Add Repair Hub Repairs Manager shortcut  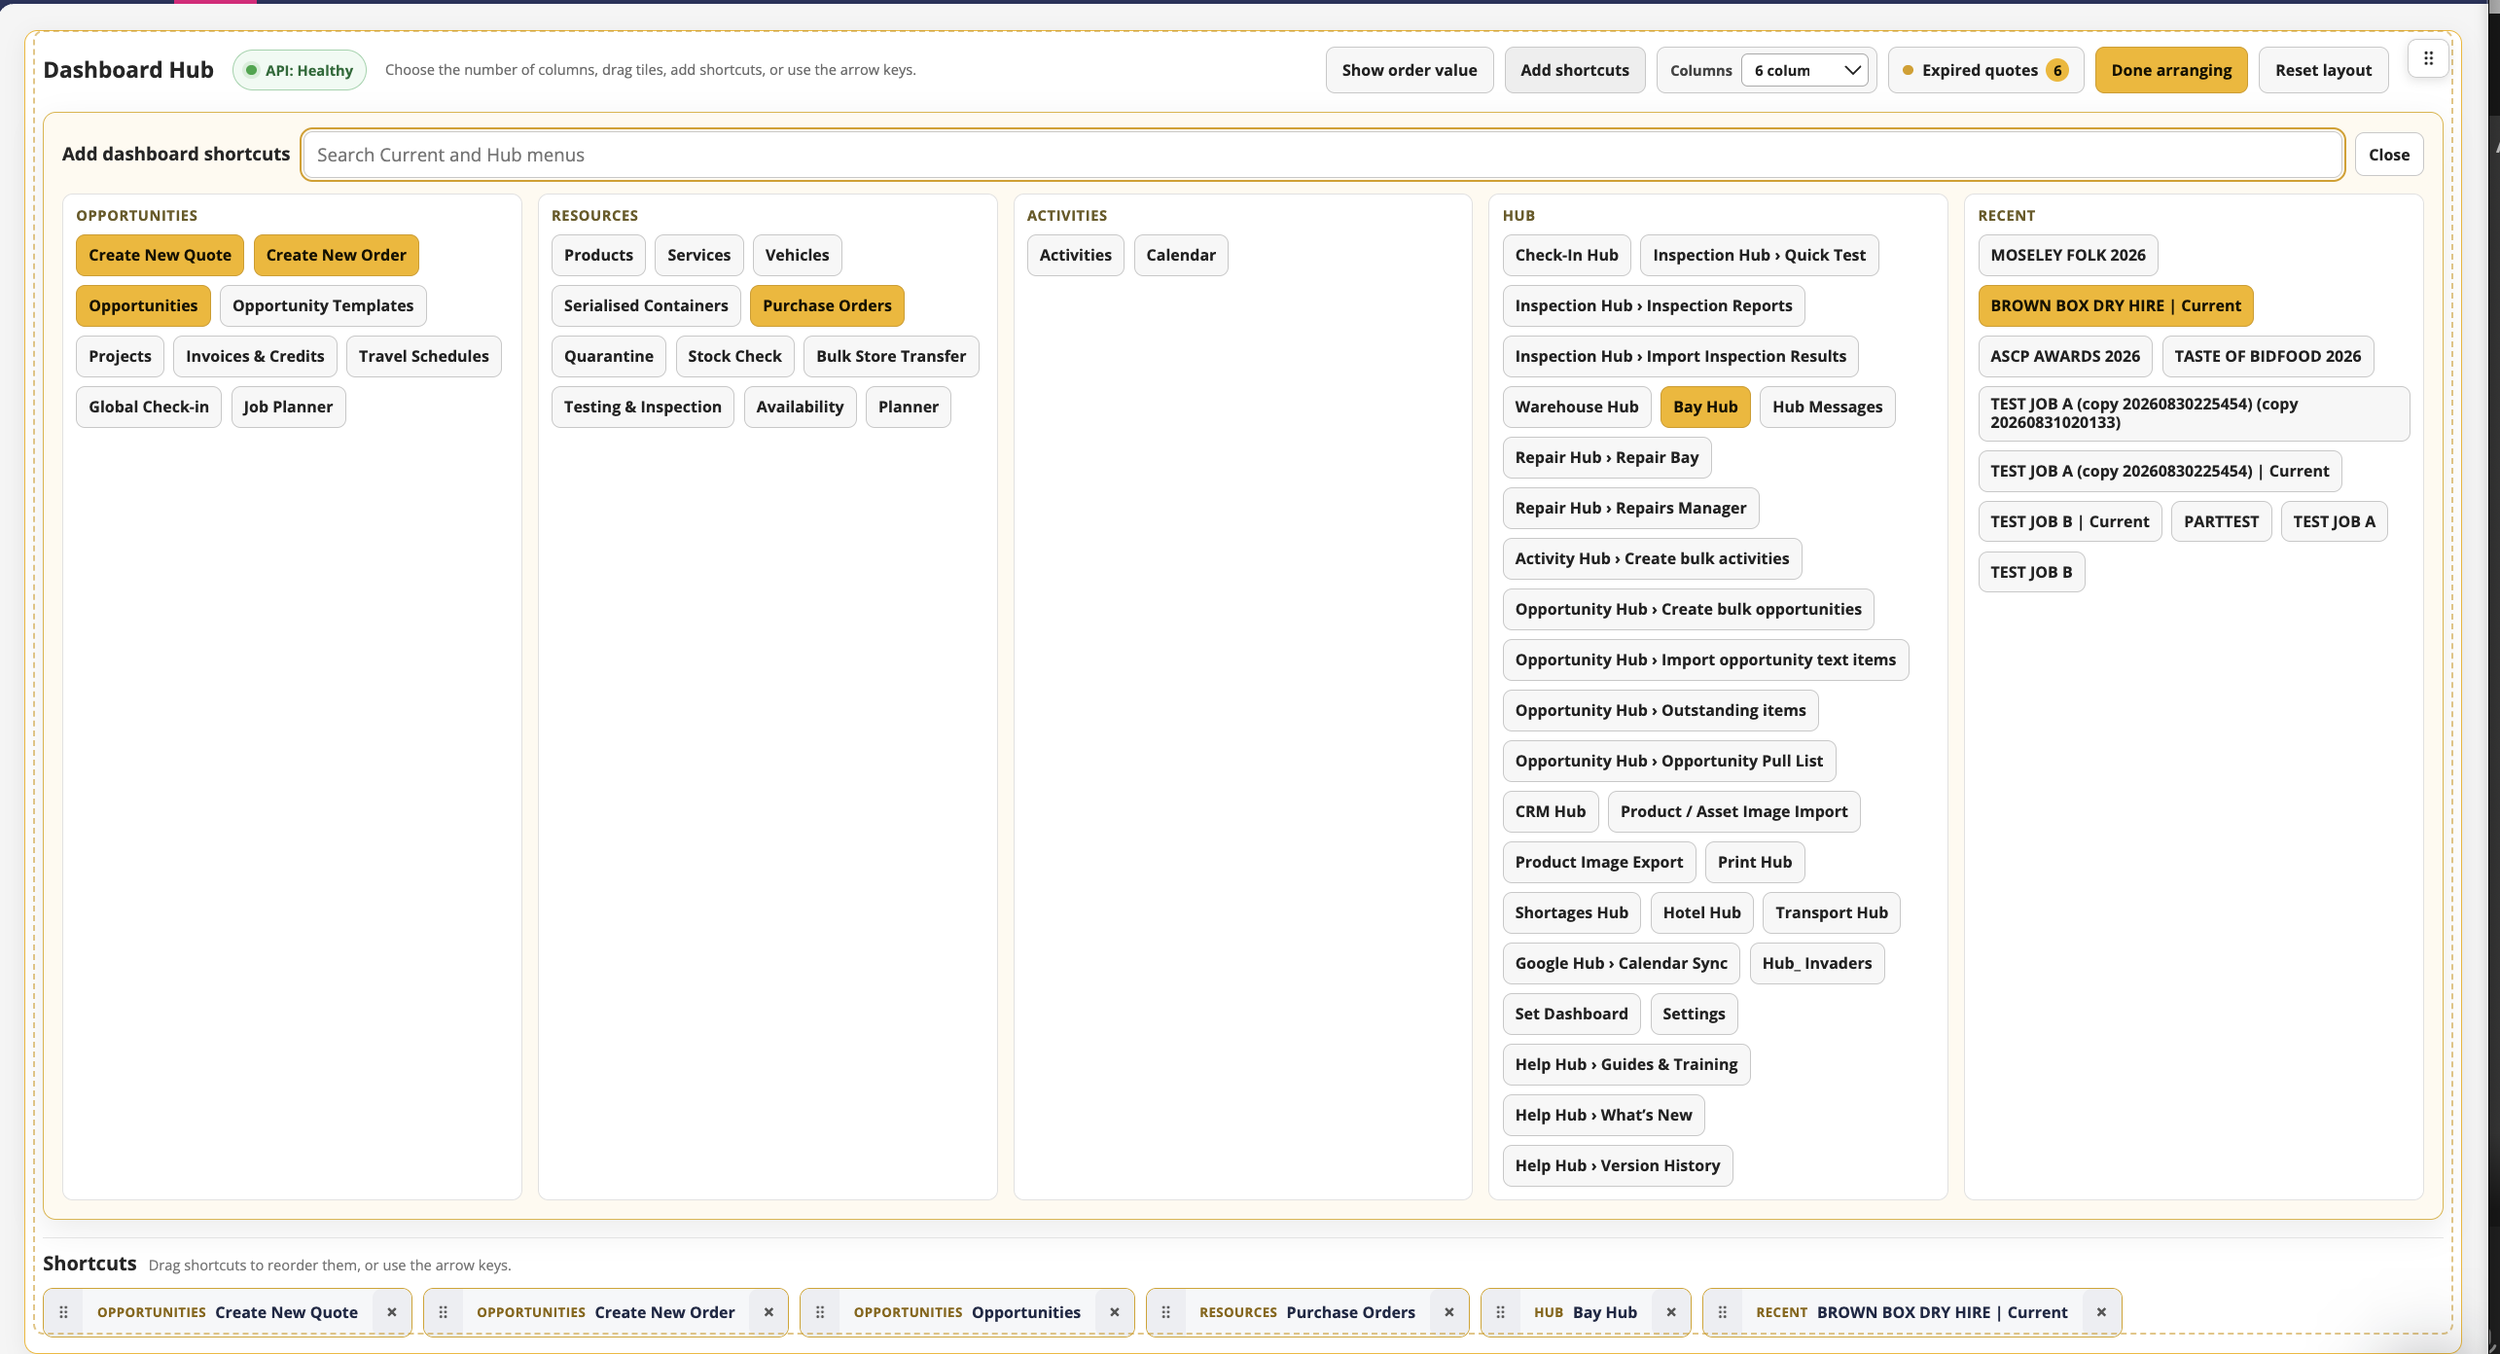point(1630,508)
